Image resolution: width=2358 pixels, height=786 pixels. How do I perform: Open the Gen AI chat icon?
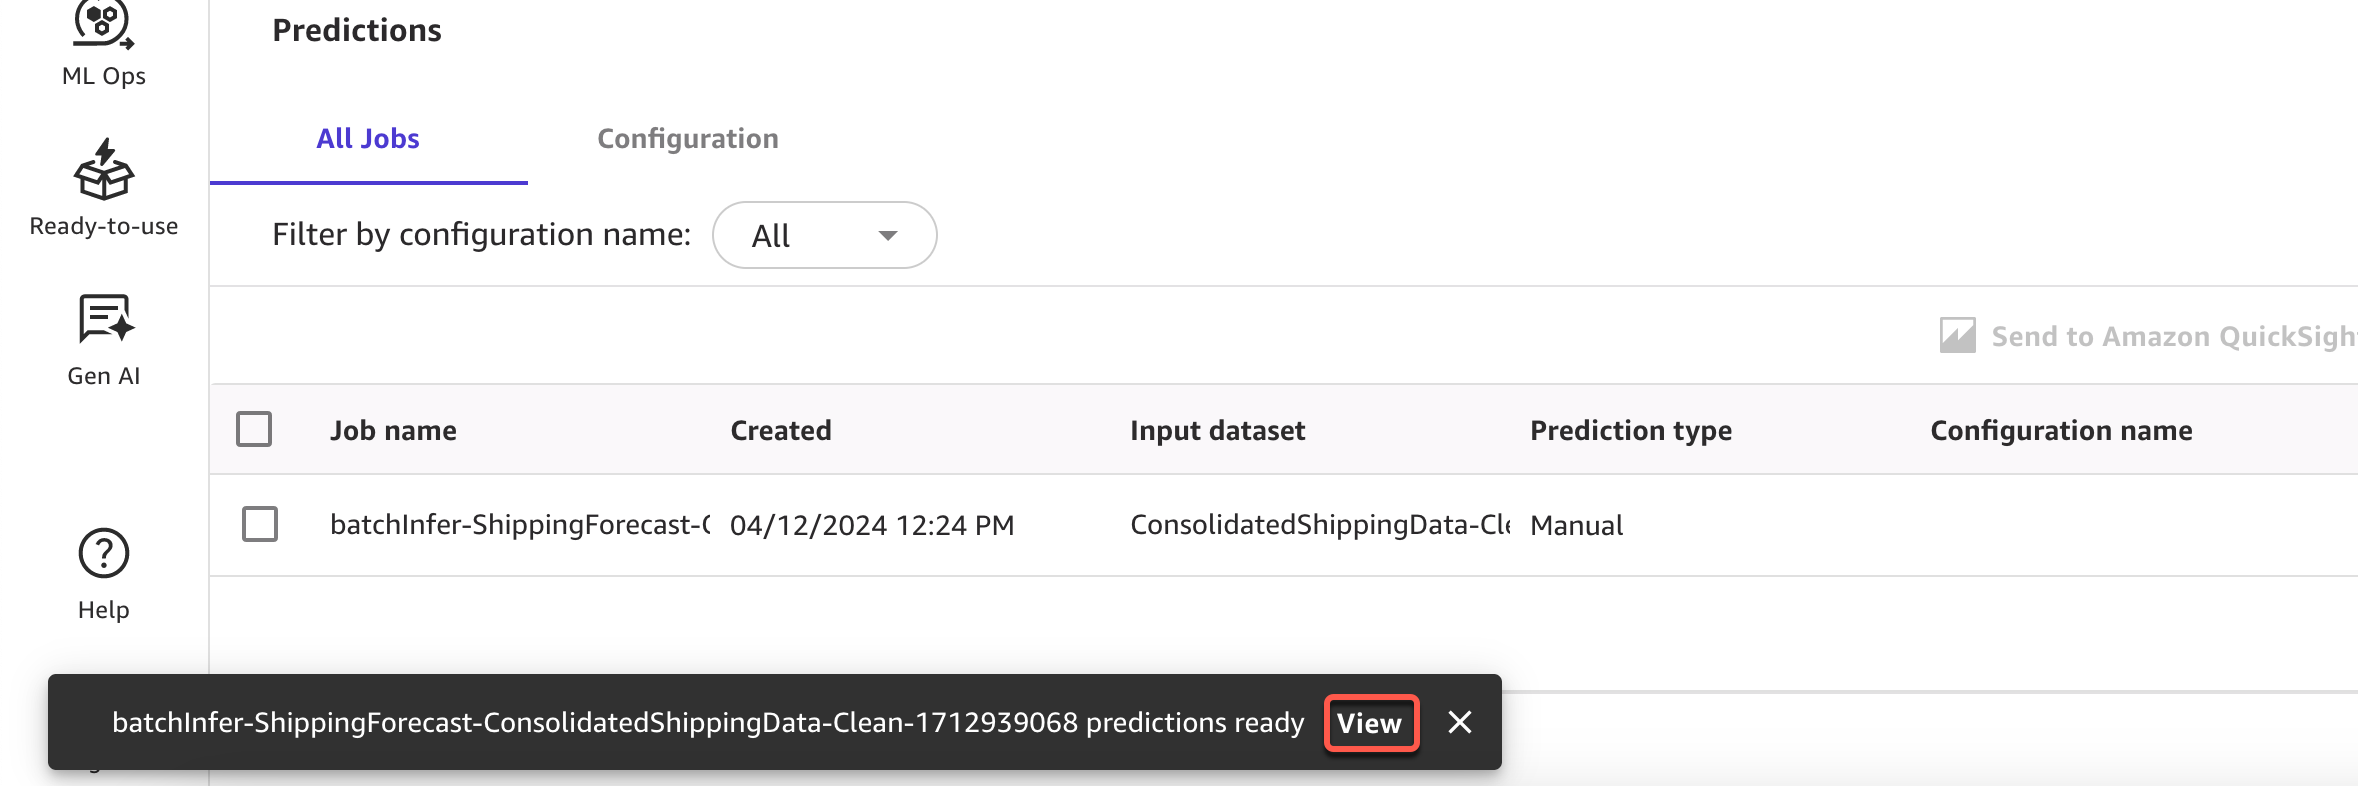[x=104, y=320]
